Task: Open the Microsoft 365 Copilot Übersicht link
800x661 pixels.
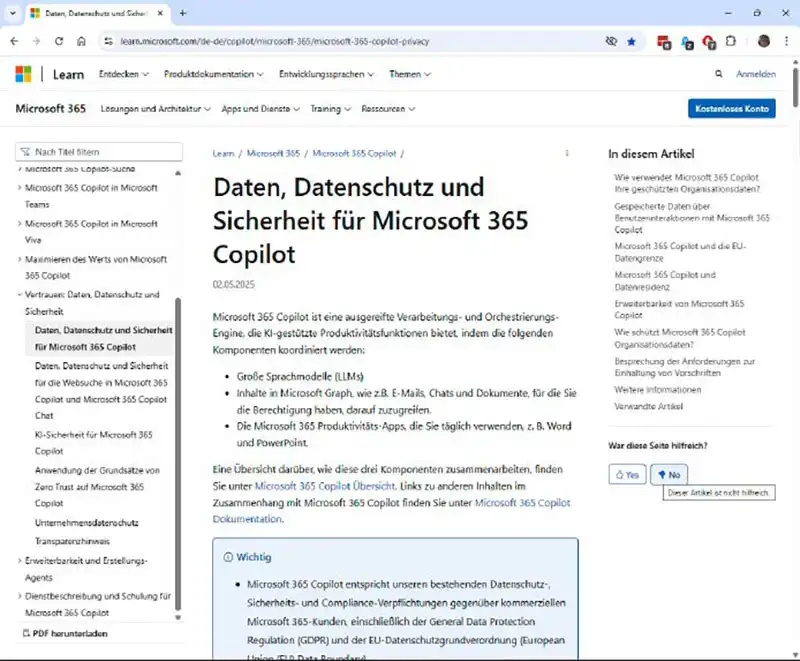Action: pos(311,485)
